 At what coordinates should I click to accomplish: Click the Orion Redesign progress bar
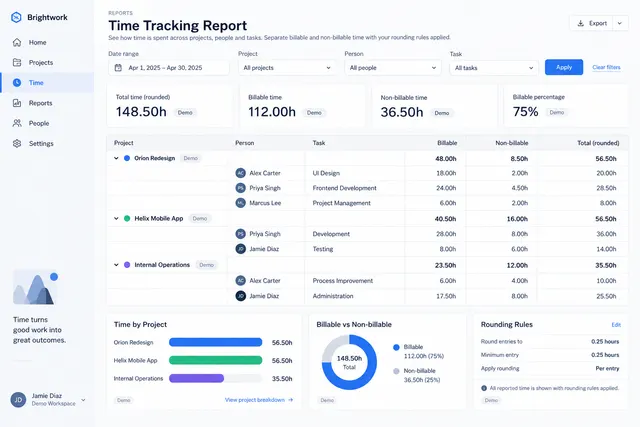(216, 342)
